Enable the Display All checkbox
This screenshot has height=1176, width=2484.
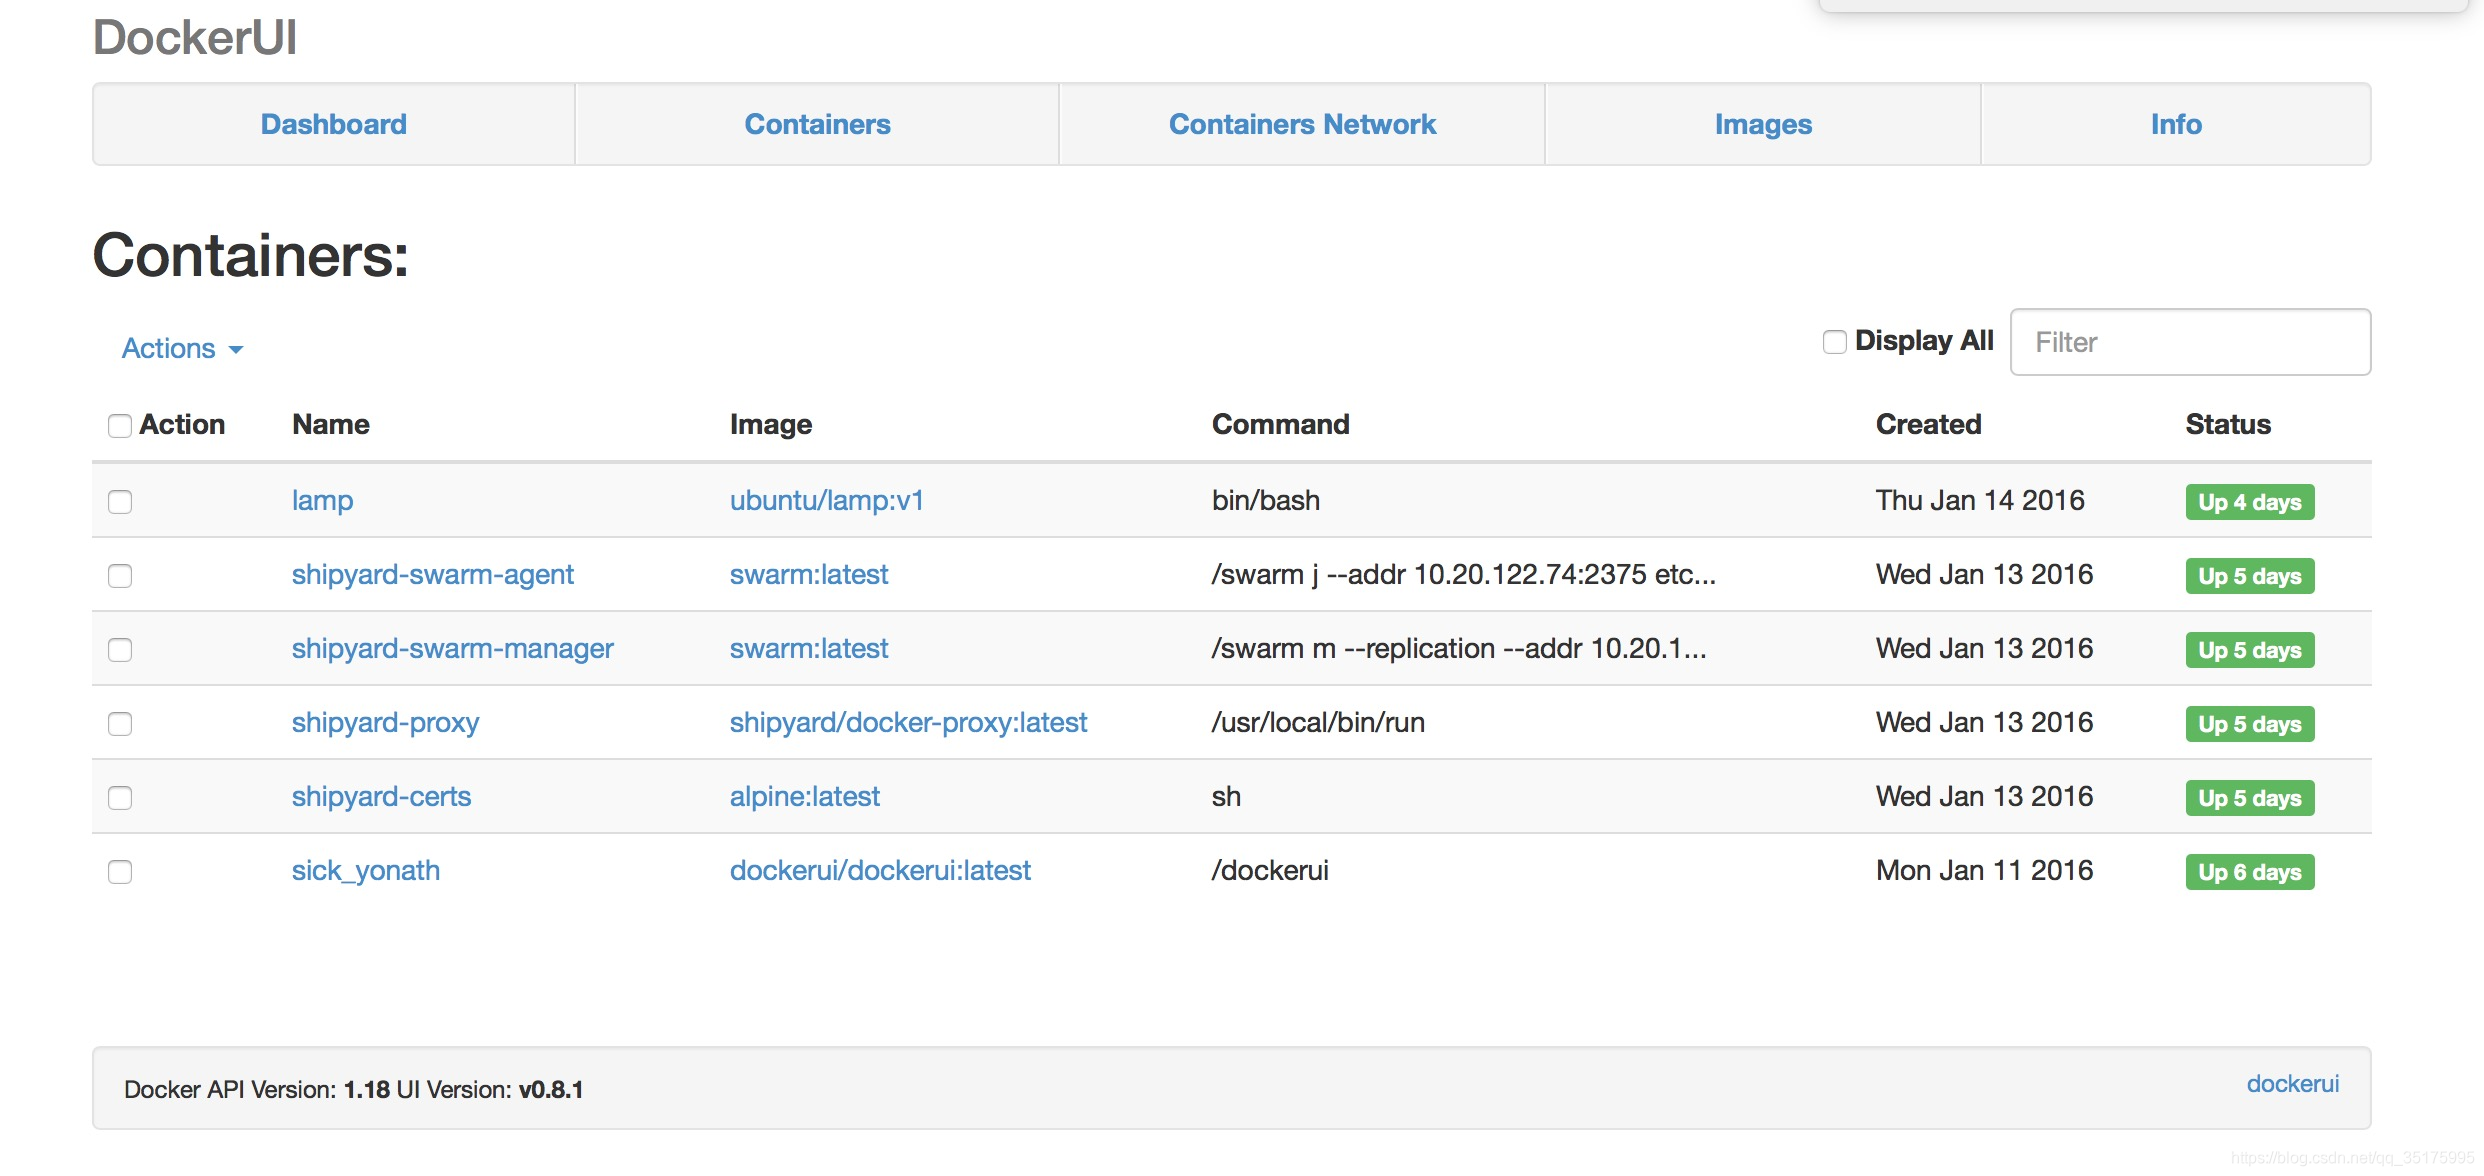coord(1834,342)
